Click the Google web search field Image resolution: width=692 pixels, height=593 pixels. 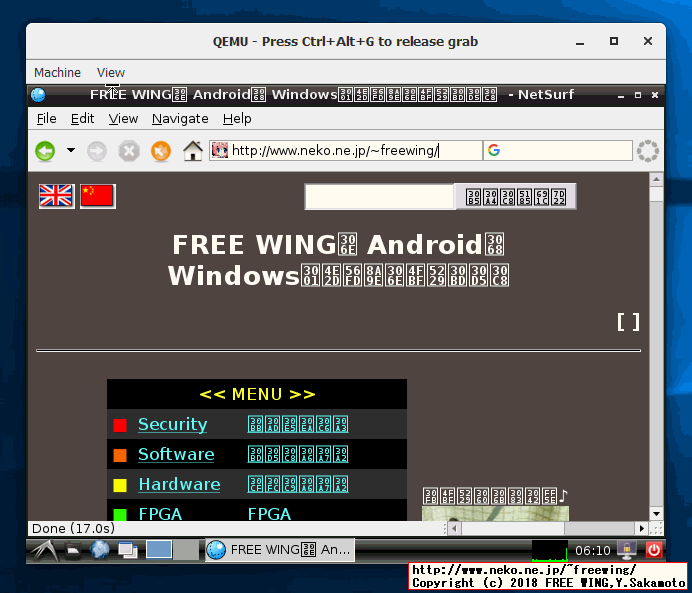[x=558, y=151]
